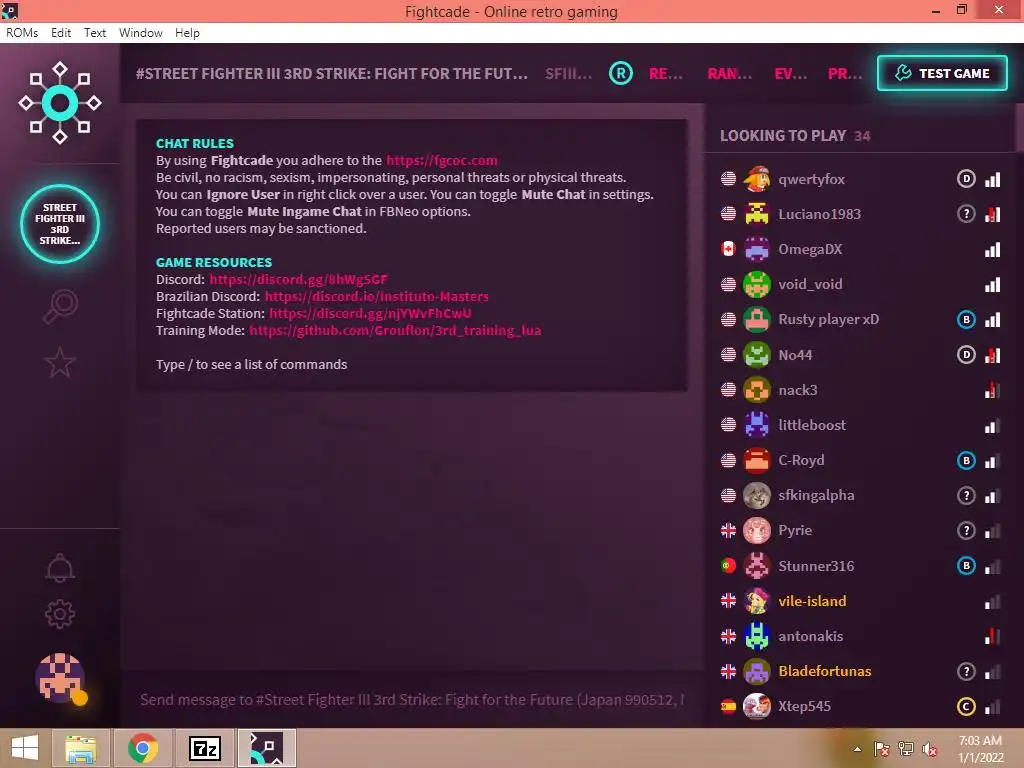Click Luciano1983's avatar
Screen dimensions: 1024x768
756,214
